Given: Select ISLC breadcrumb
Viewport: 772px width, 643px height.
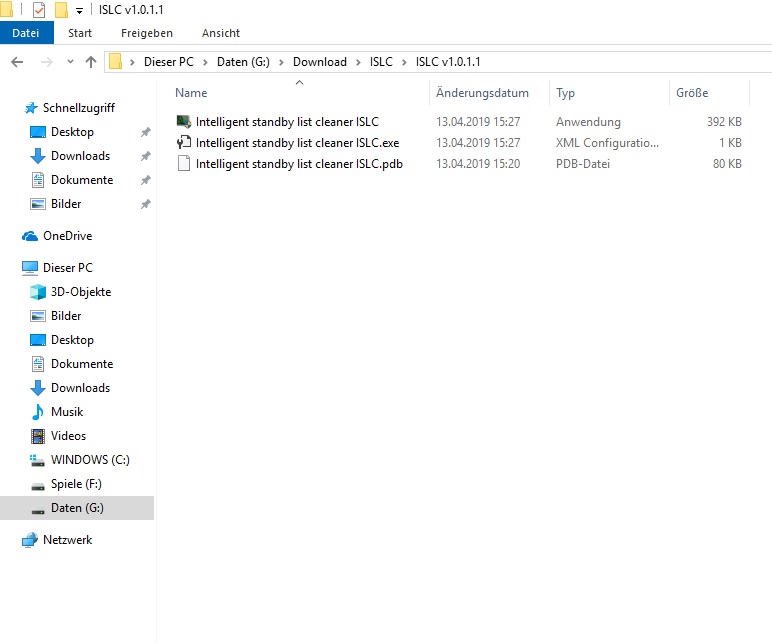Looking at the screenshot, I should 381,62.
